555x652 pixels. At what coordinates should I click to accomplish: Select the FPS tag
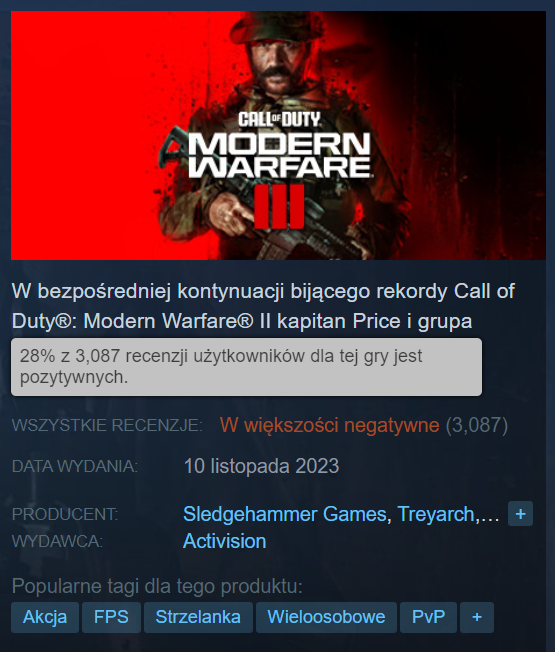coord(111,617)
